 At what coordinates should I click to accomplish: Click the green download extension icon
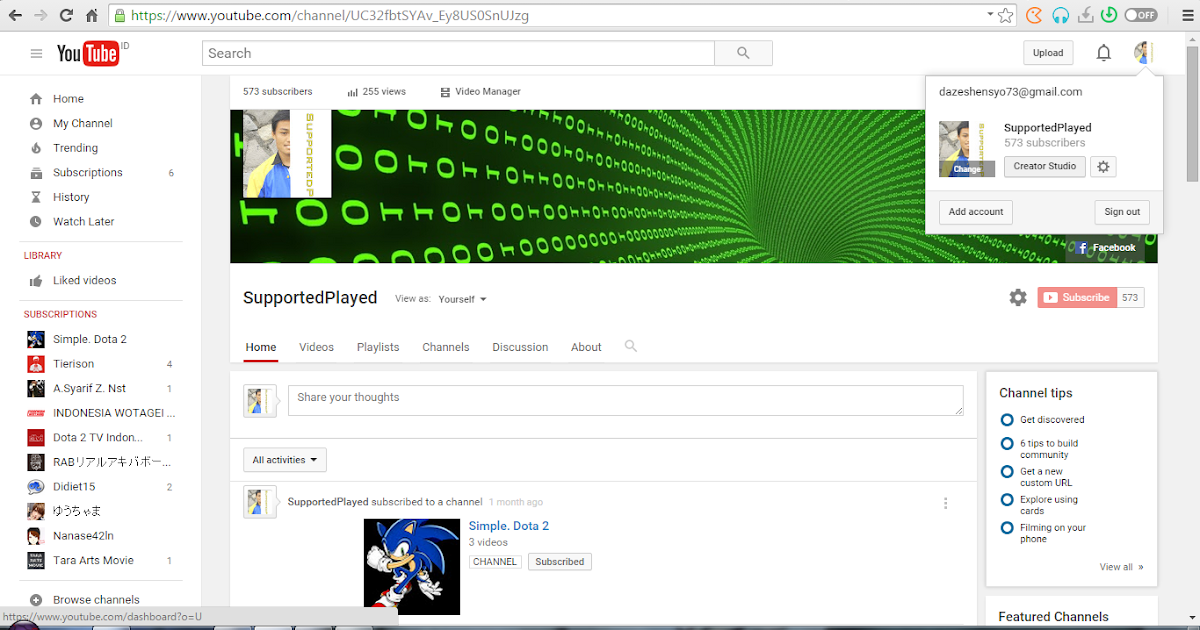[1109, 15]
